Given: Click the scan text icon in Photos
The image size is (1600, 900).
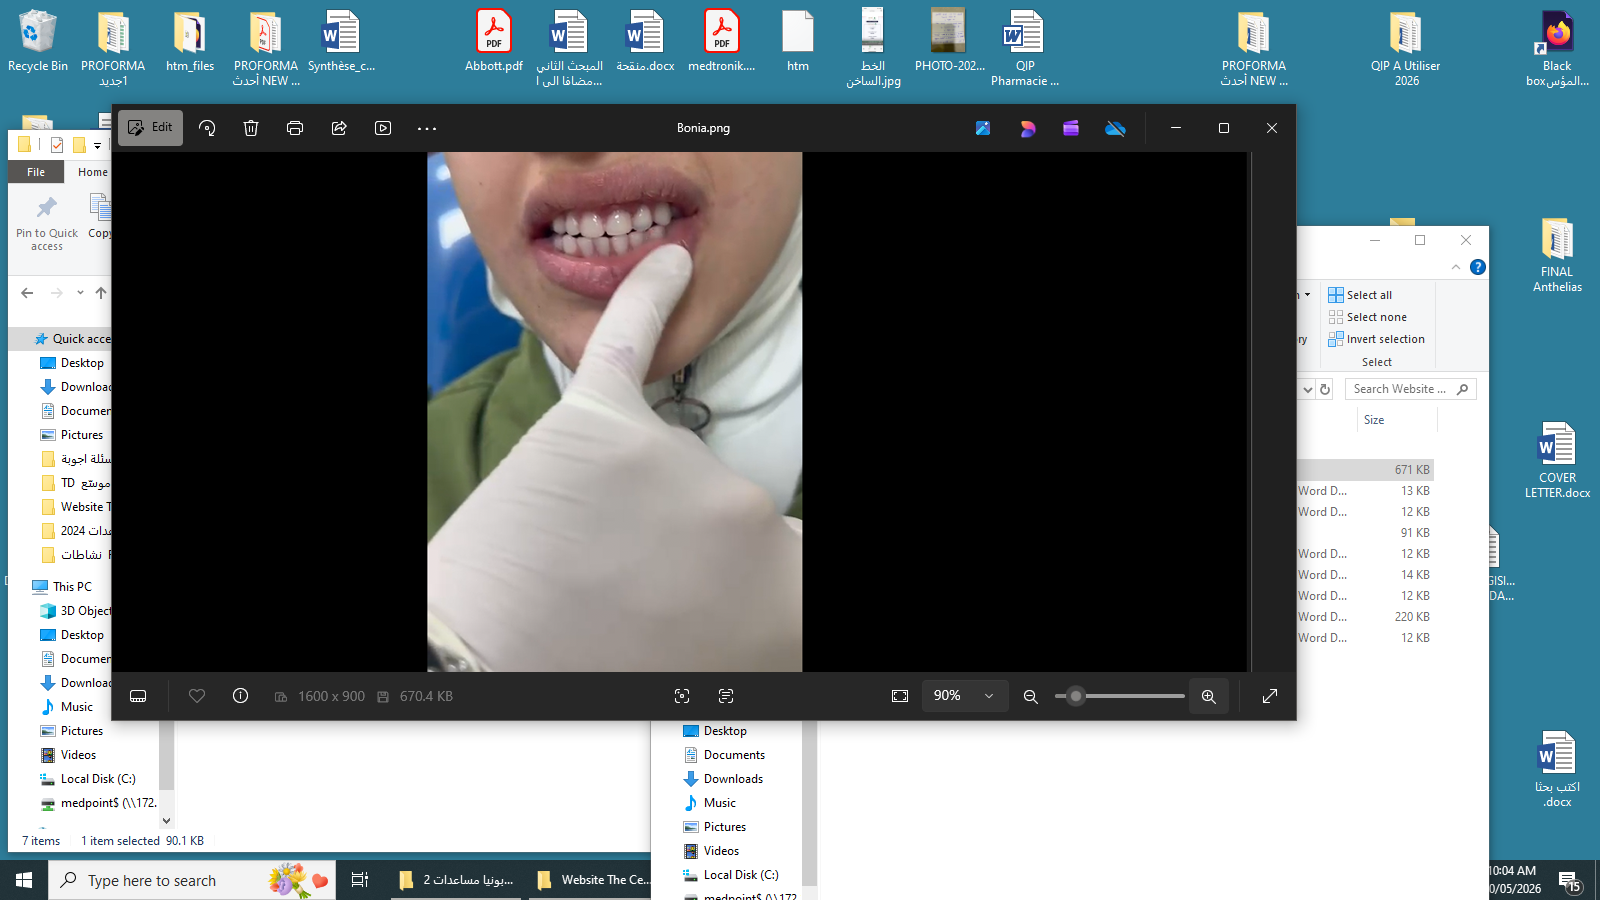Looking at the screenshot, I should point(726,696).
